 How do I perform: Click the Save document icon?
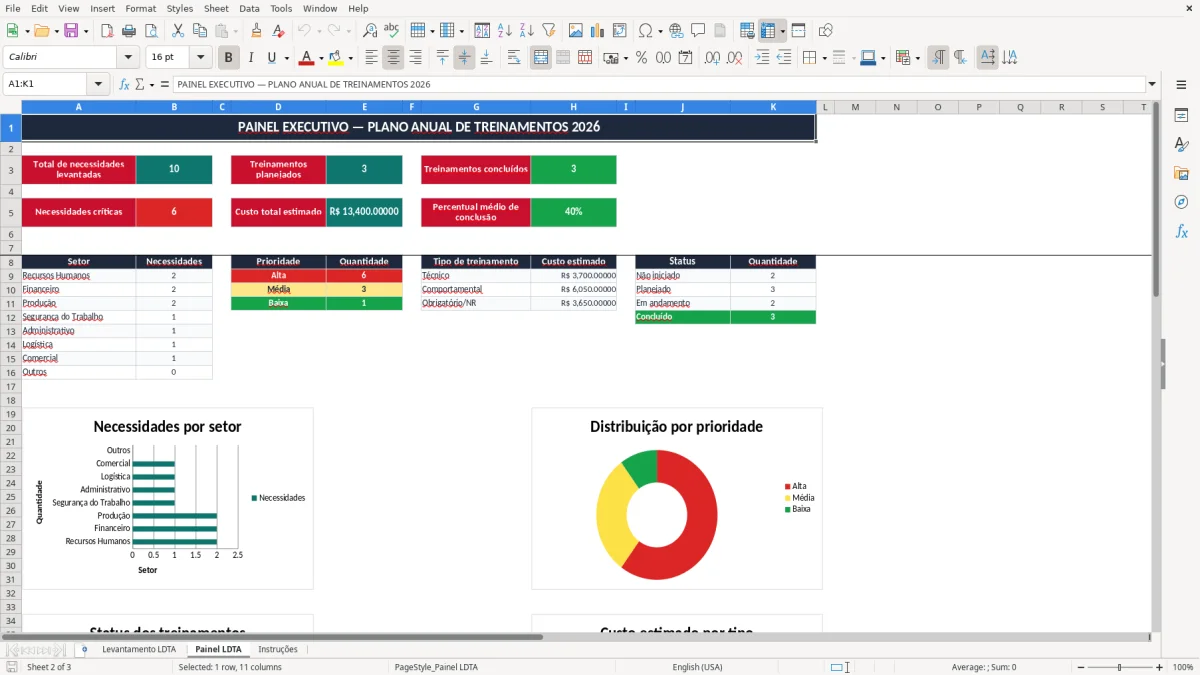(70, 31)
